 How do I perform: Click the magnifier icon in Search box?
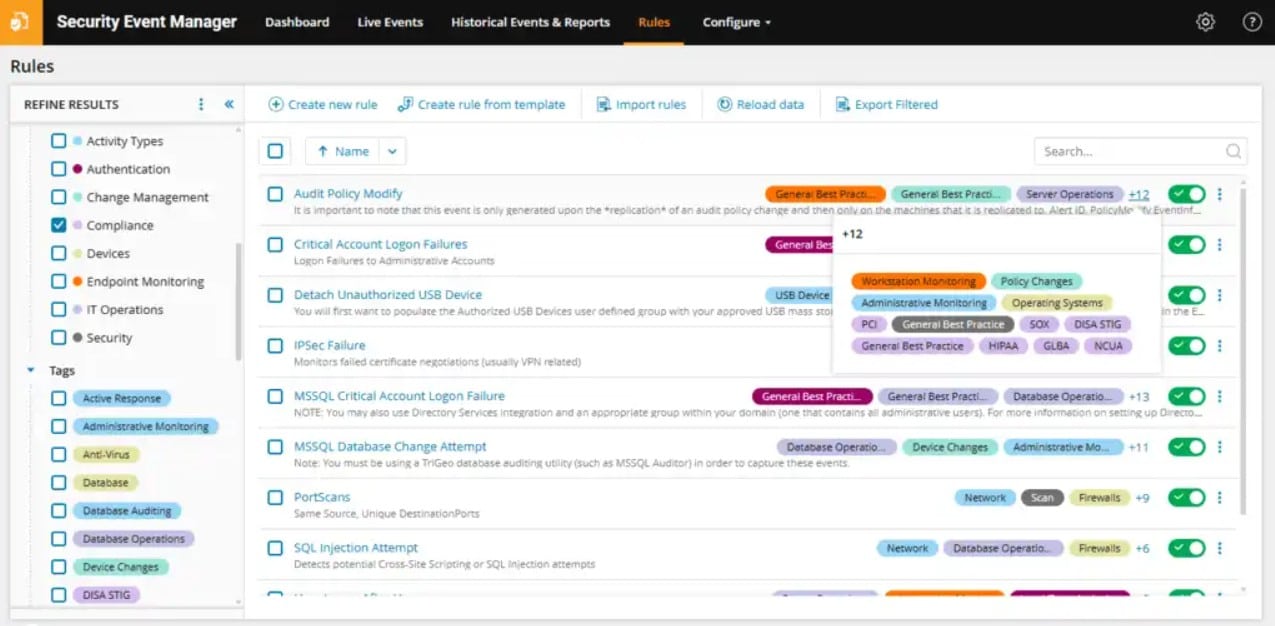(x=1234, y=152)
